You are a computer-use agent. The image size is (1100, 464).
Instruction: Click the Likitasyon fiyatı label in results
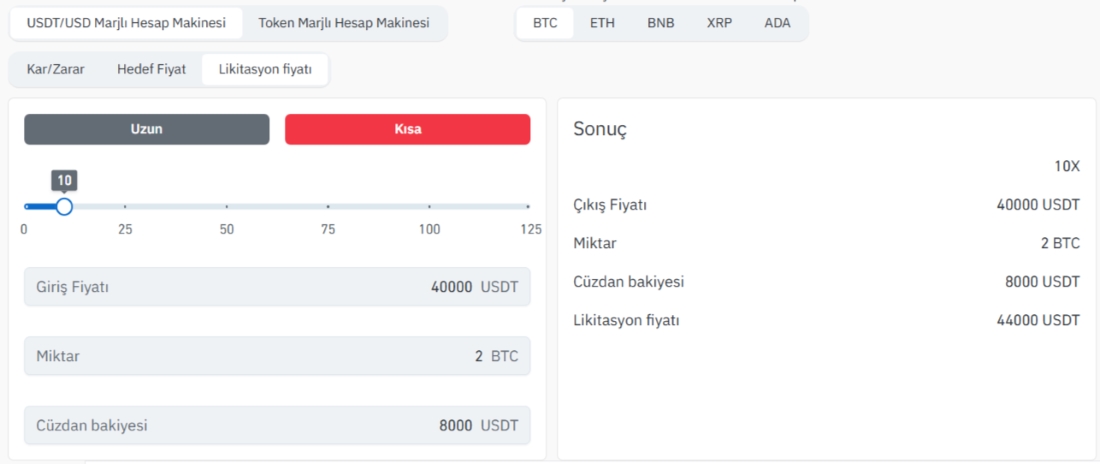click(x=626, y=321)
